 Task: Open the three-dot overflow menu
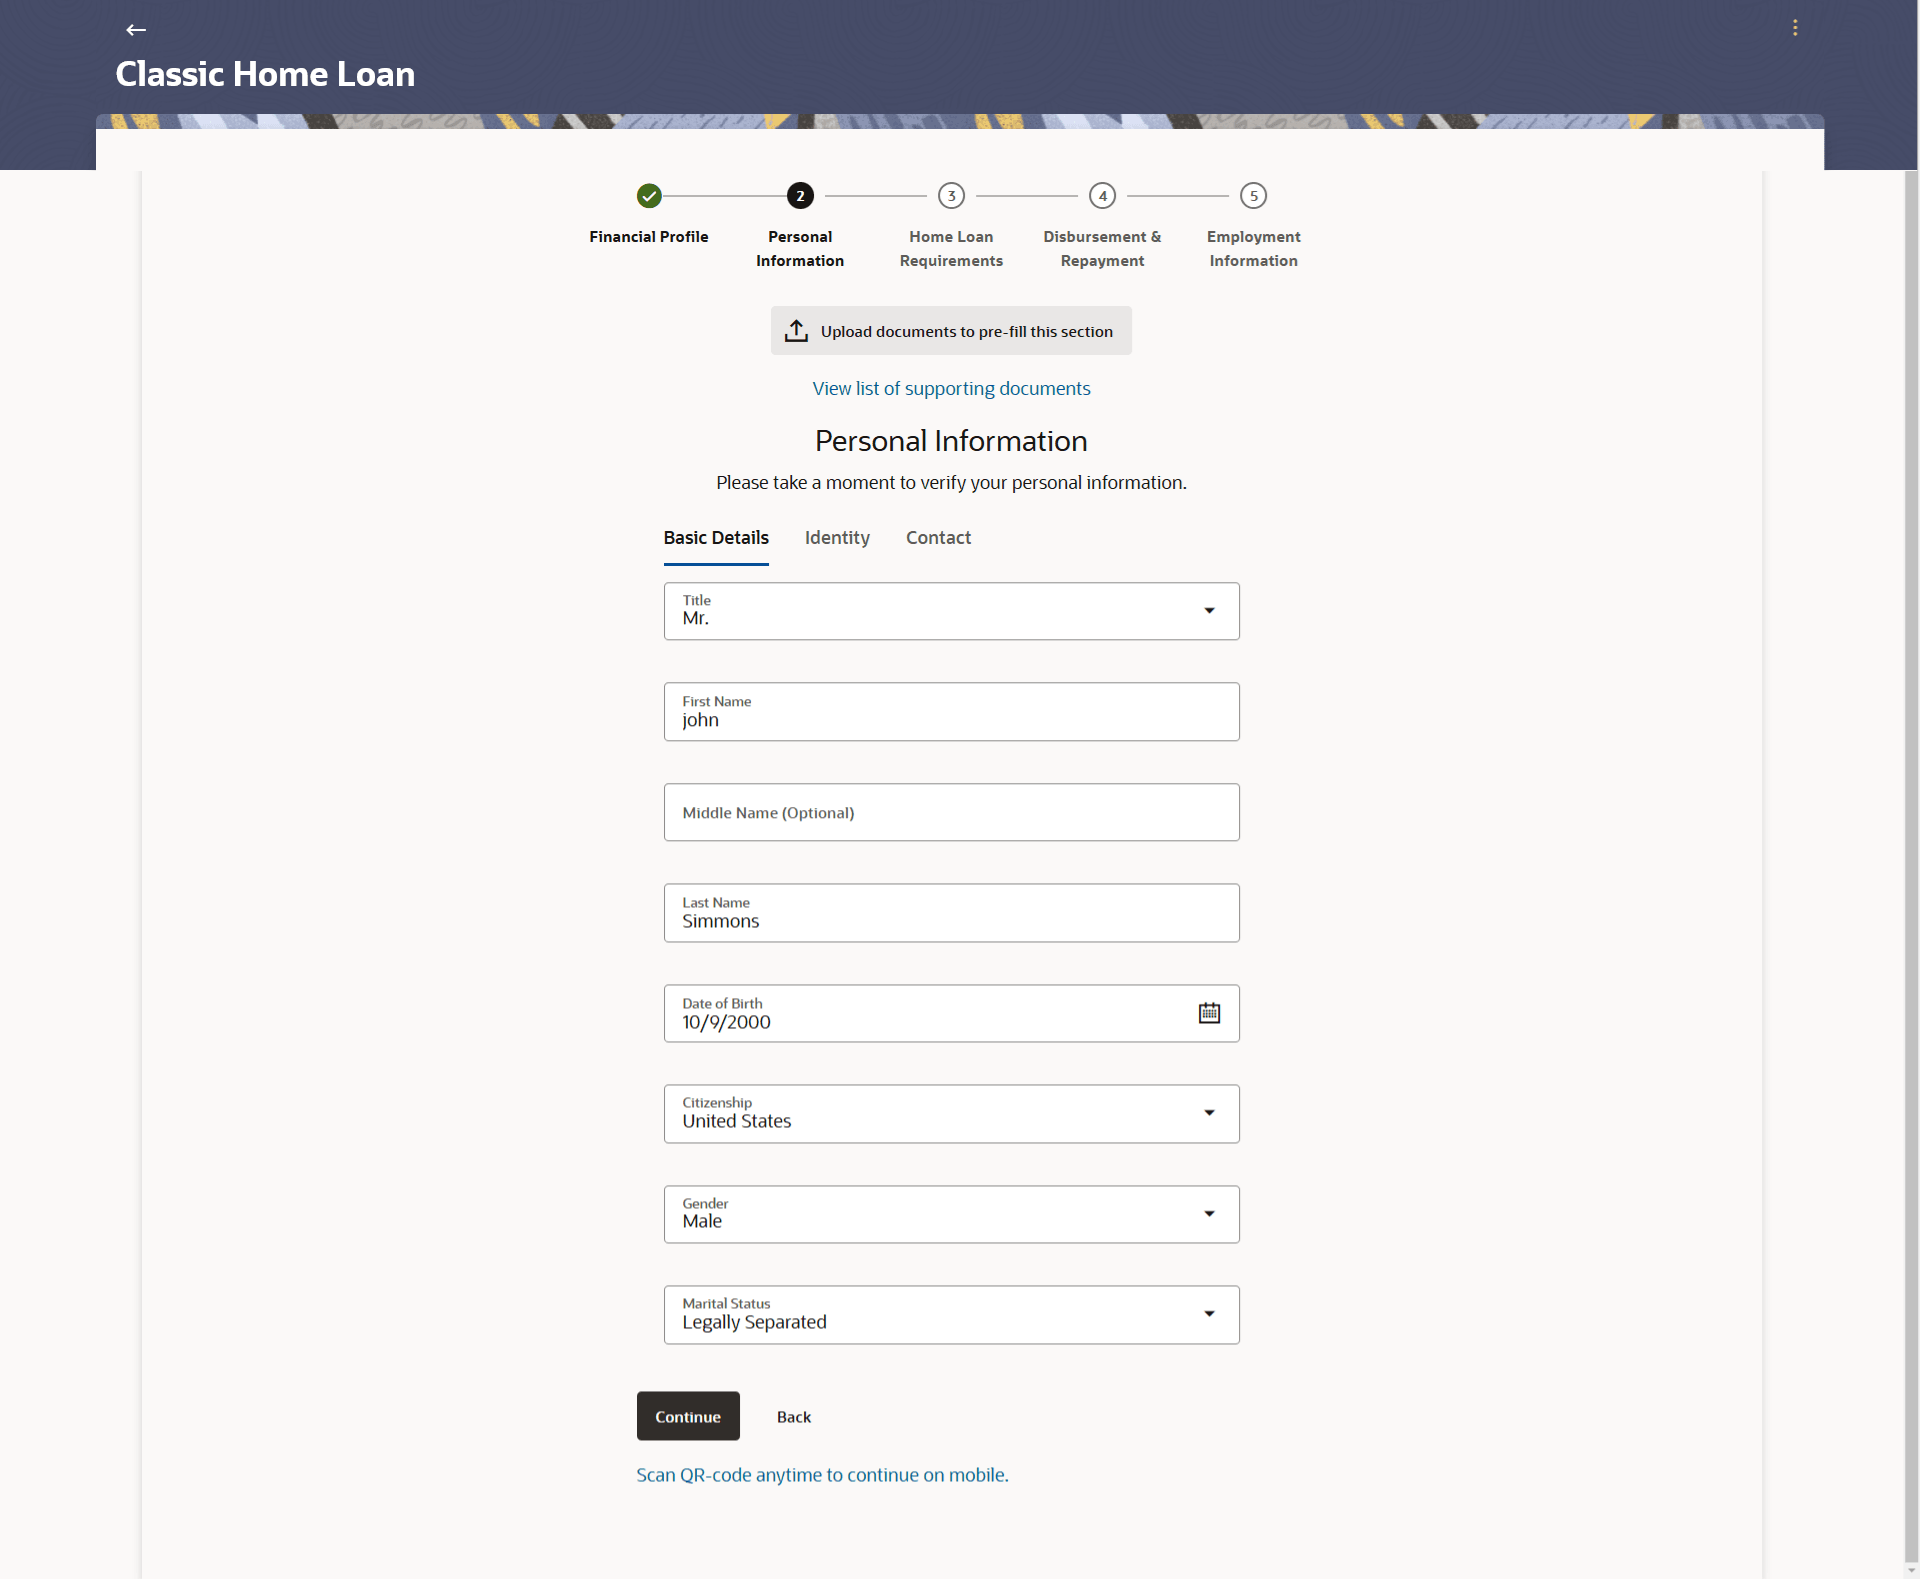tap(1795, 28)
